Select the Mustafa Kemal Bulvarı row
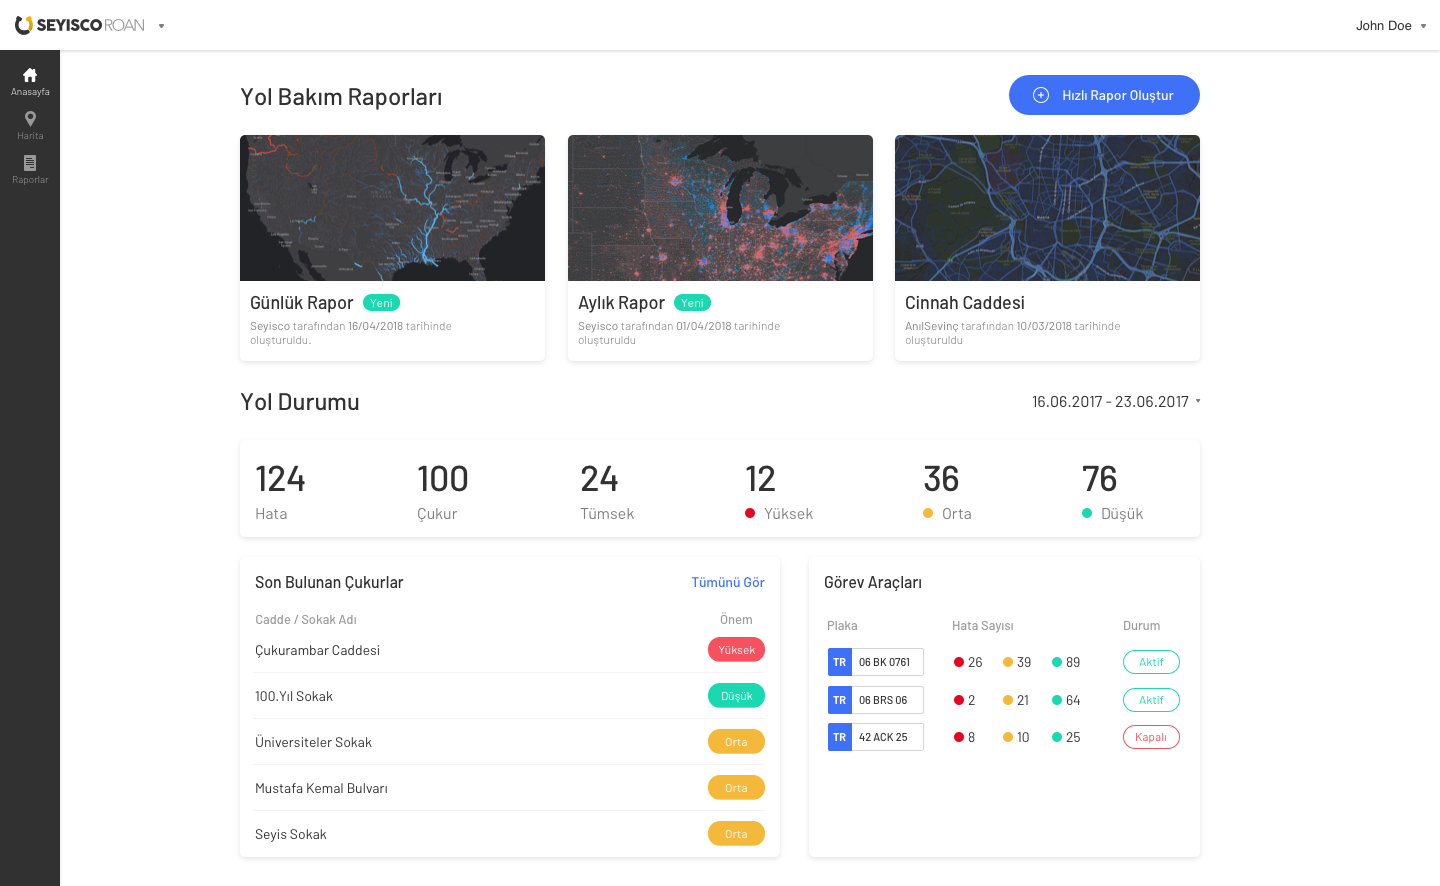This screenshot has height=886, width=1440. (x=510, y=788)
